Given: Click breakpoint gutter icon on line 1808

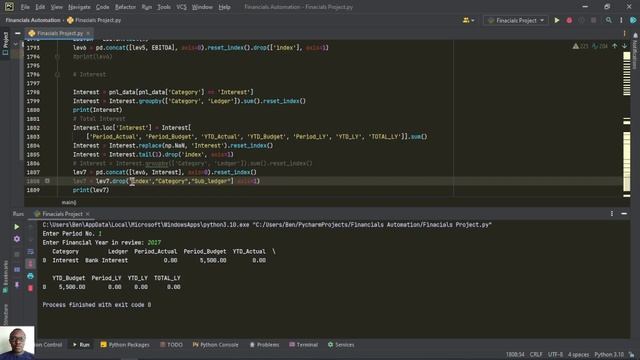Looking at the screenshot, I should [47, 181].
